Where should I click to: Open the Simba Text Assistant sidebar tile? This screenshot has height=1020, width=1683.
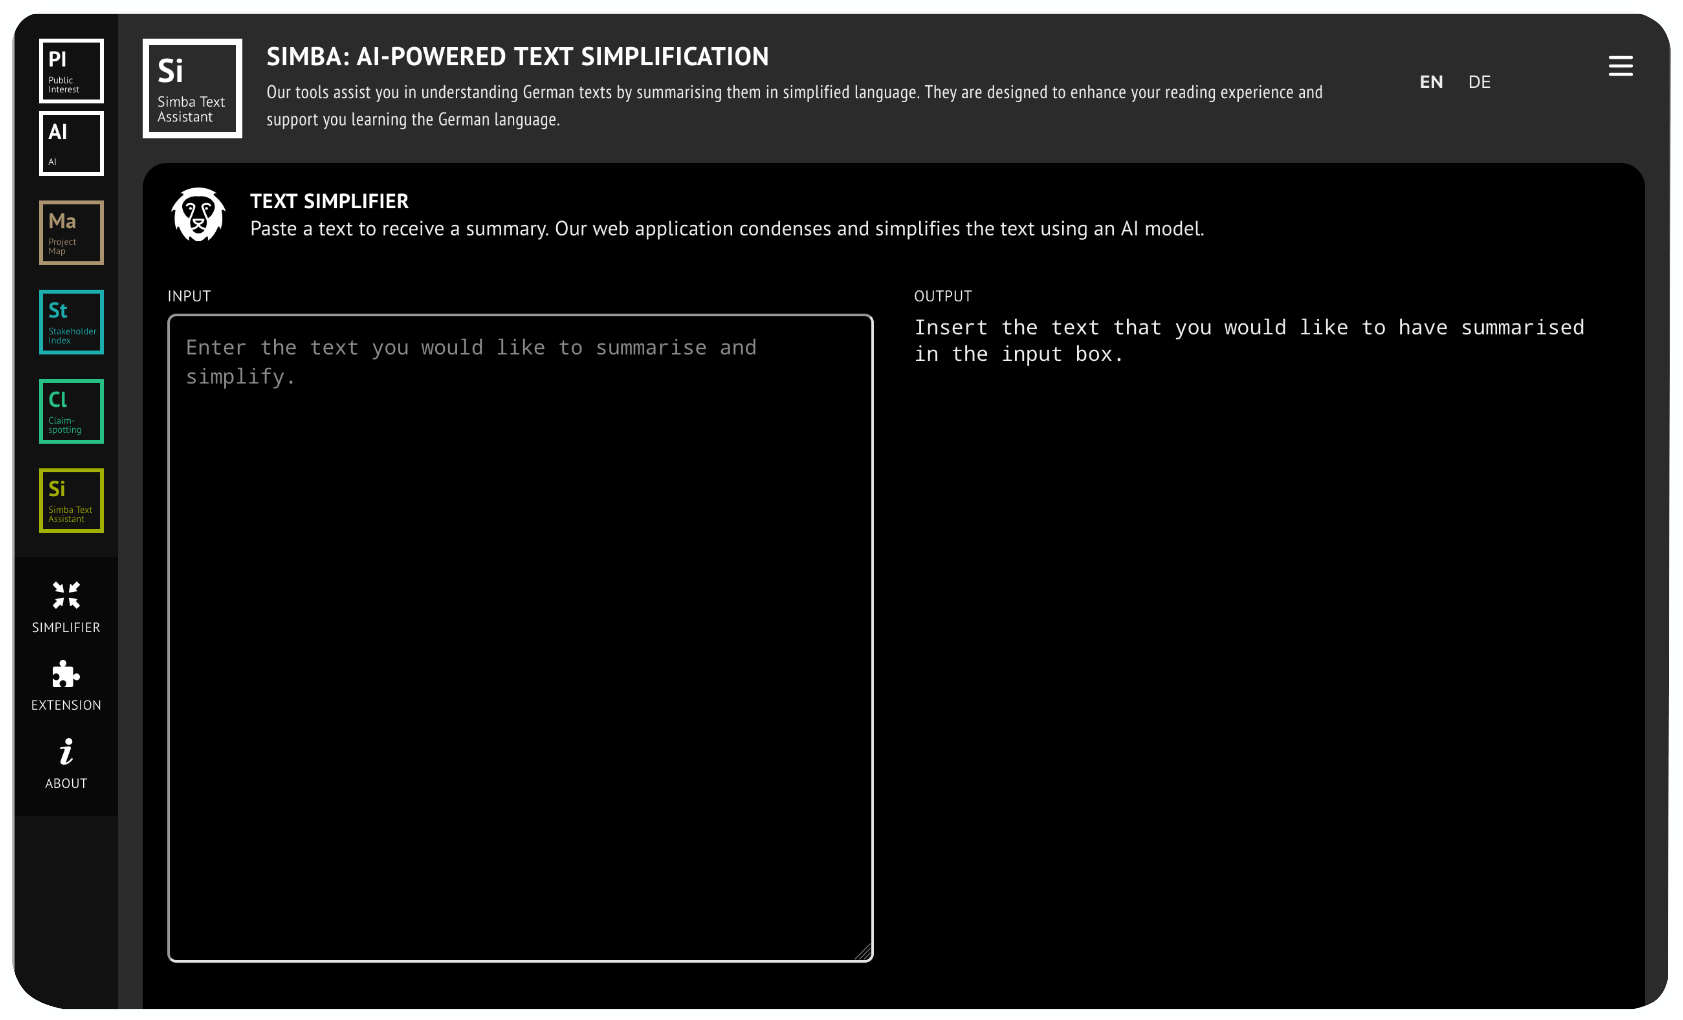point(71,500)
